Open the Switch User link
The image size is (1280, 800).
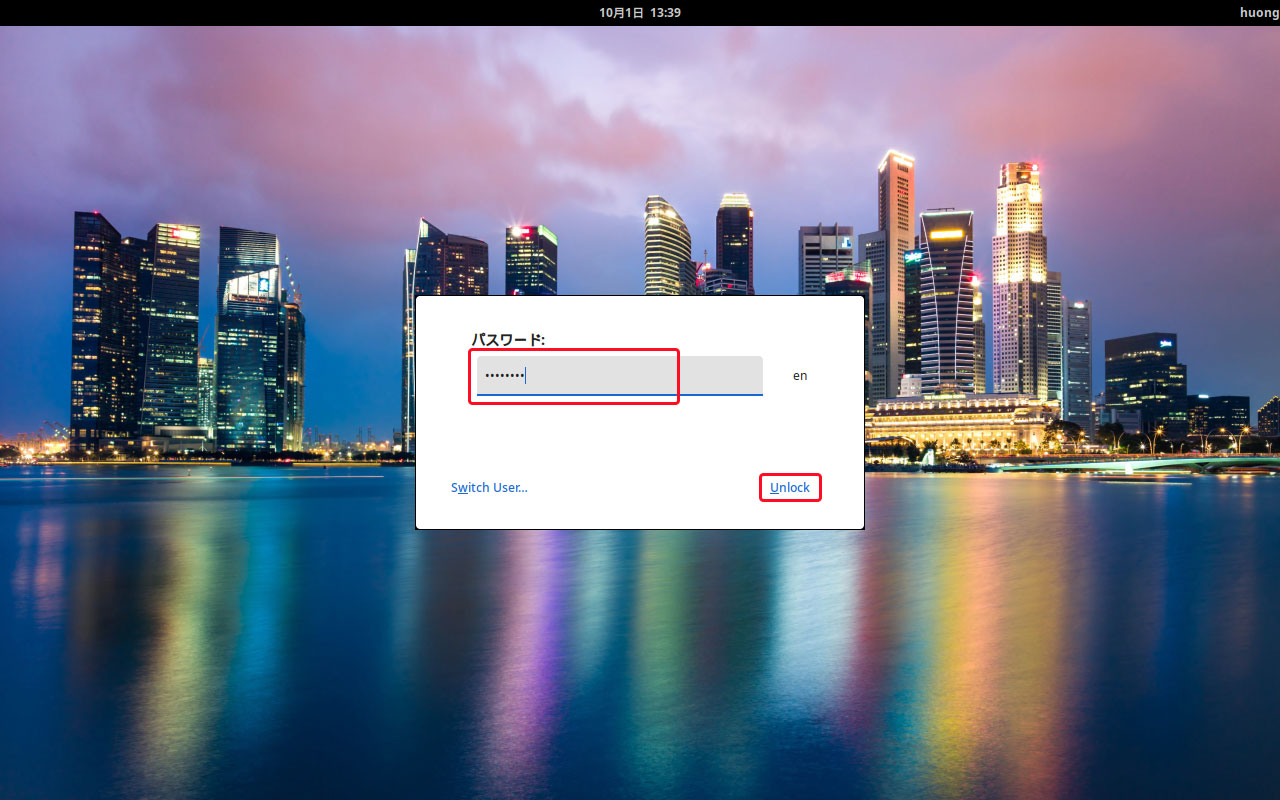[x=489, y=488]
